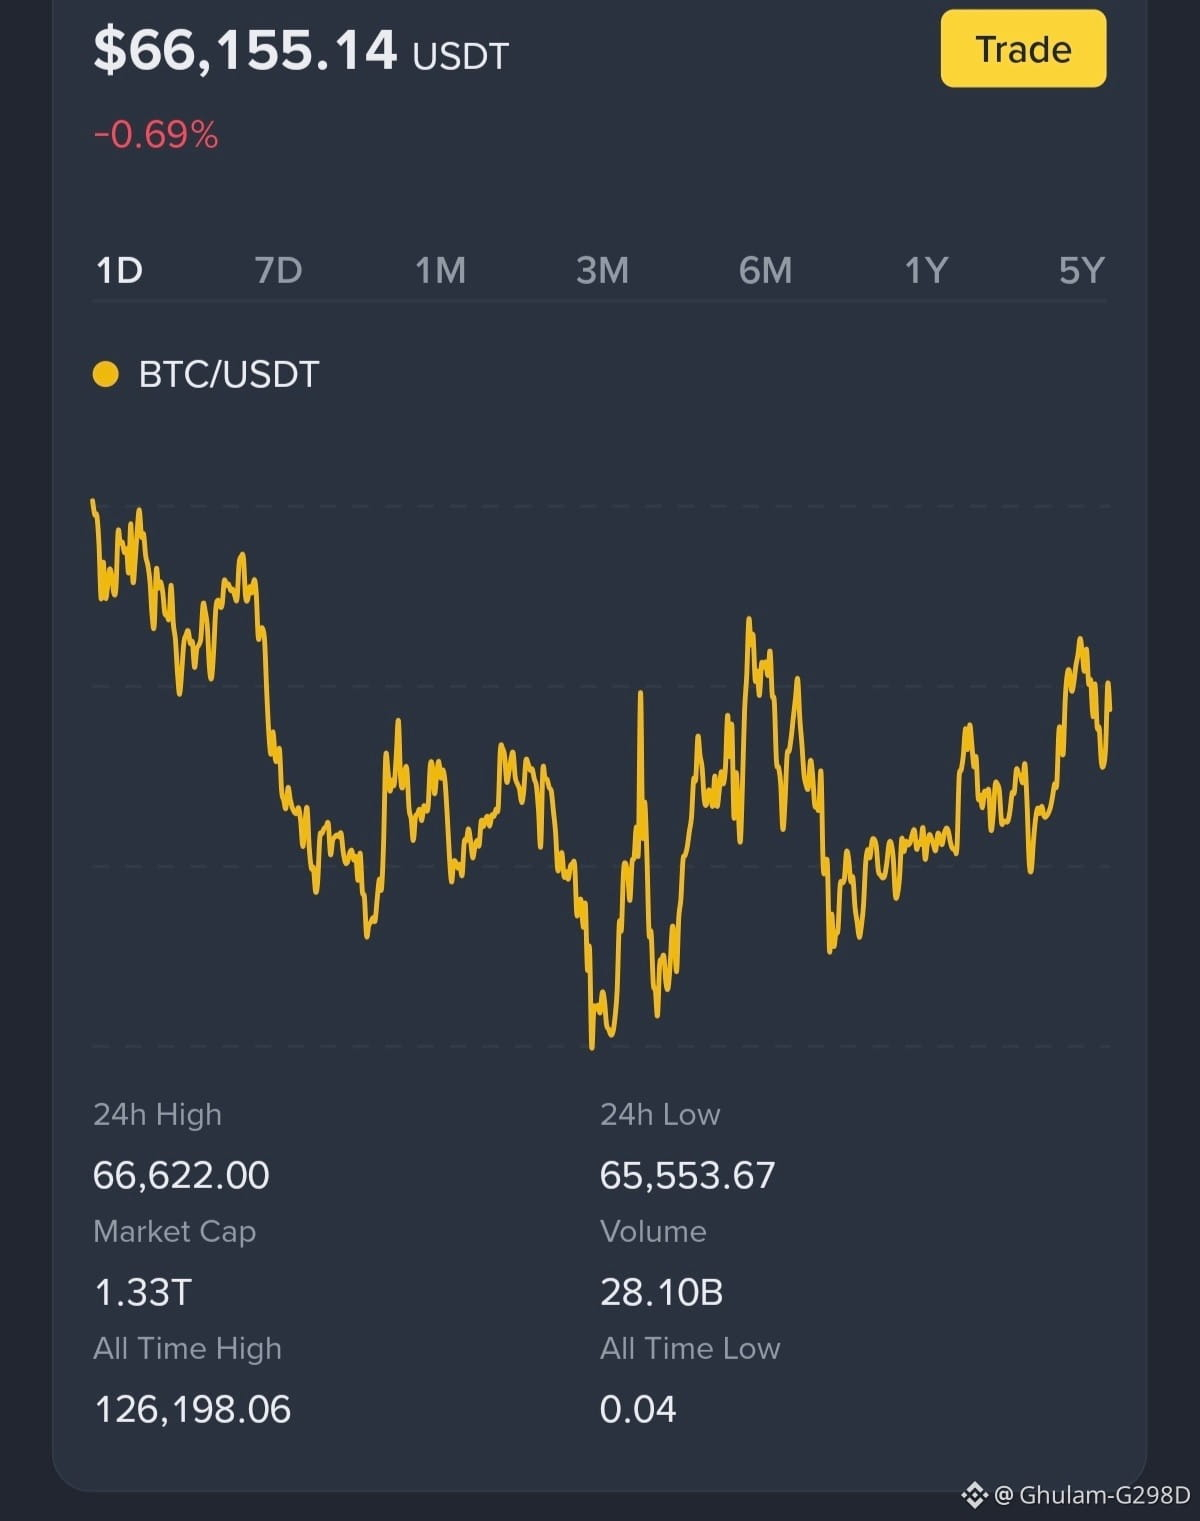The width and height of the screenshot is (1200, 1521).
Task: Switch to the 6M chart view
Action: click(x=765, y=270)
